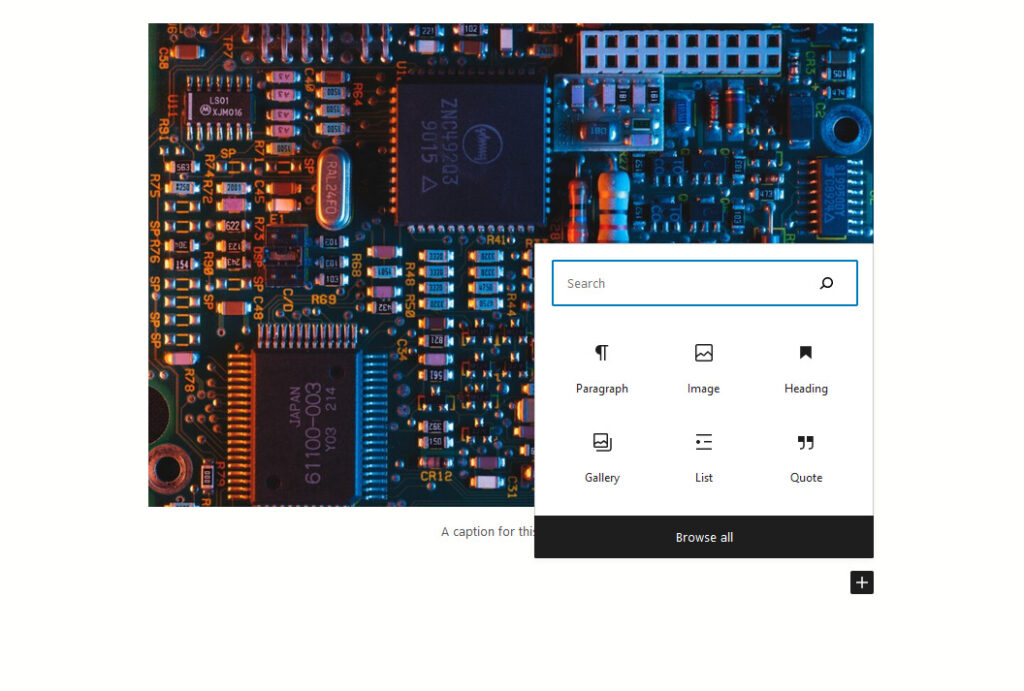Click the magnifier search icon
Image resolution: width=1024 pixels, height=691 pixels.
[826, 283]
